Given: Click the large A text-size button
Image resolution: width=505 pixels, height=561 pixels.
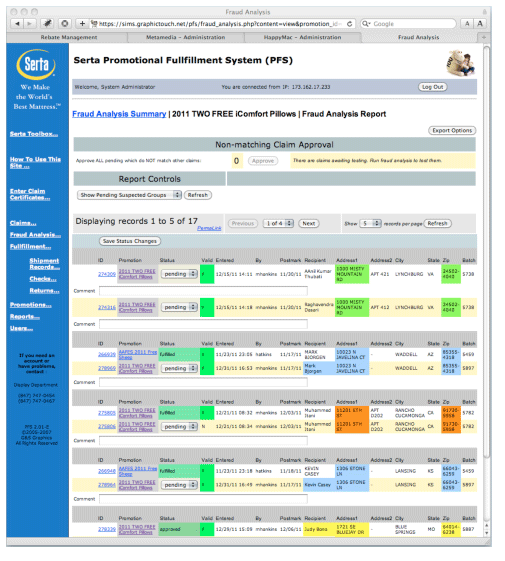Looking at the screenshot, I should click(x=480, y=24).
